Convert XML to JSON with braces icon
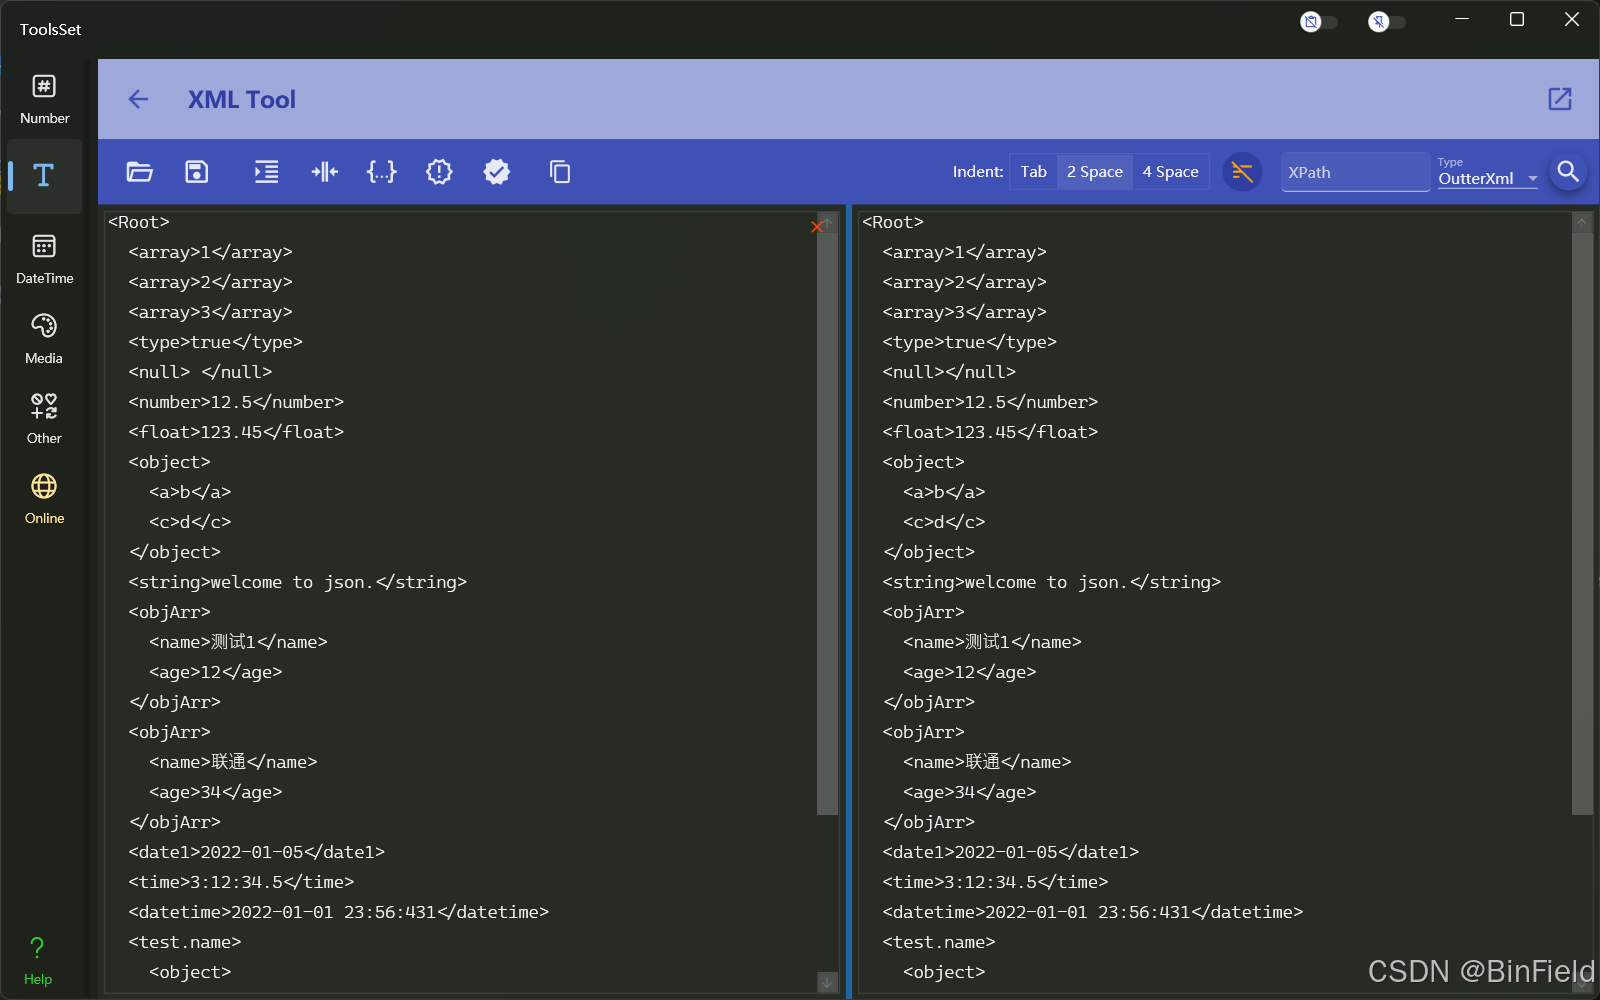This screenshot has width=1600, height=1000. 382,172
